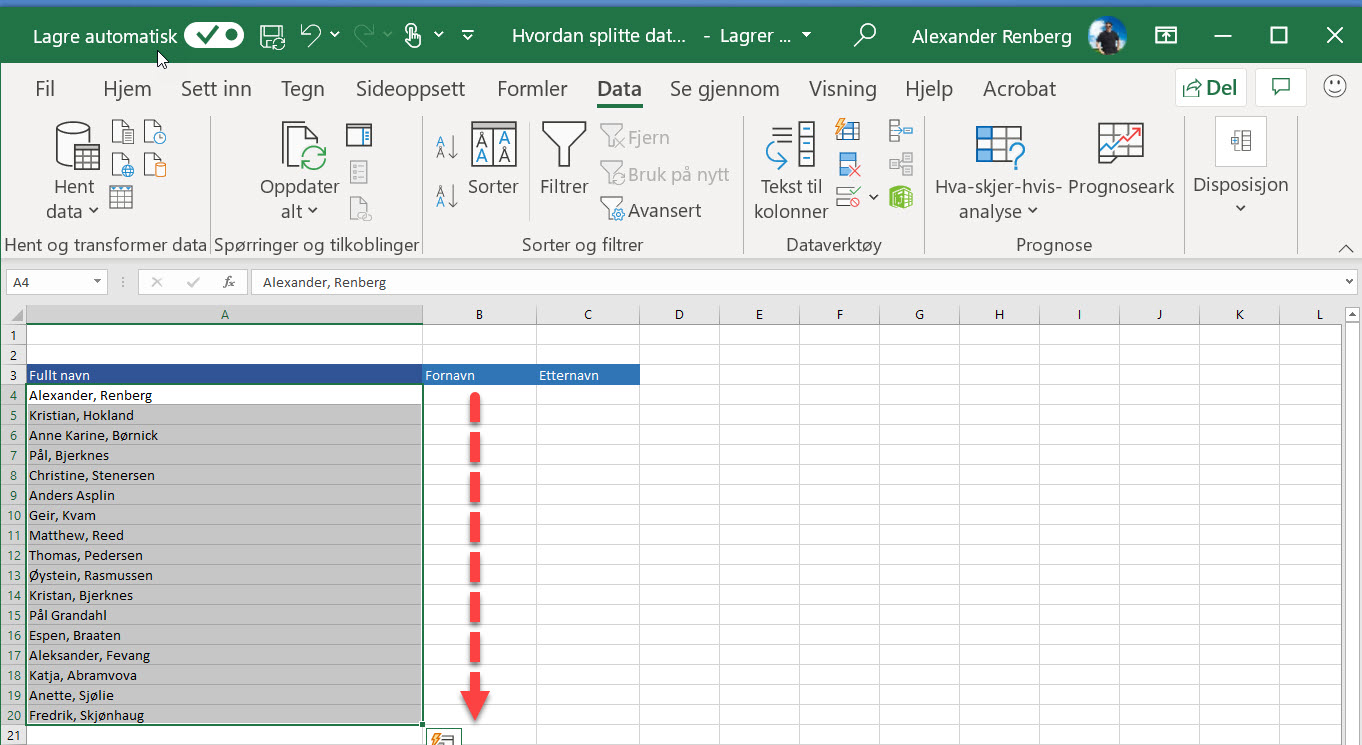Viewport: 1362px width, 745px height.
Task: Switch to the Formler tab
Action: [532, 89]
